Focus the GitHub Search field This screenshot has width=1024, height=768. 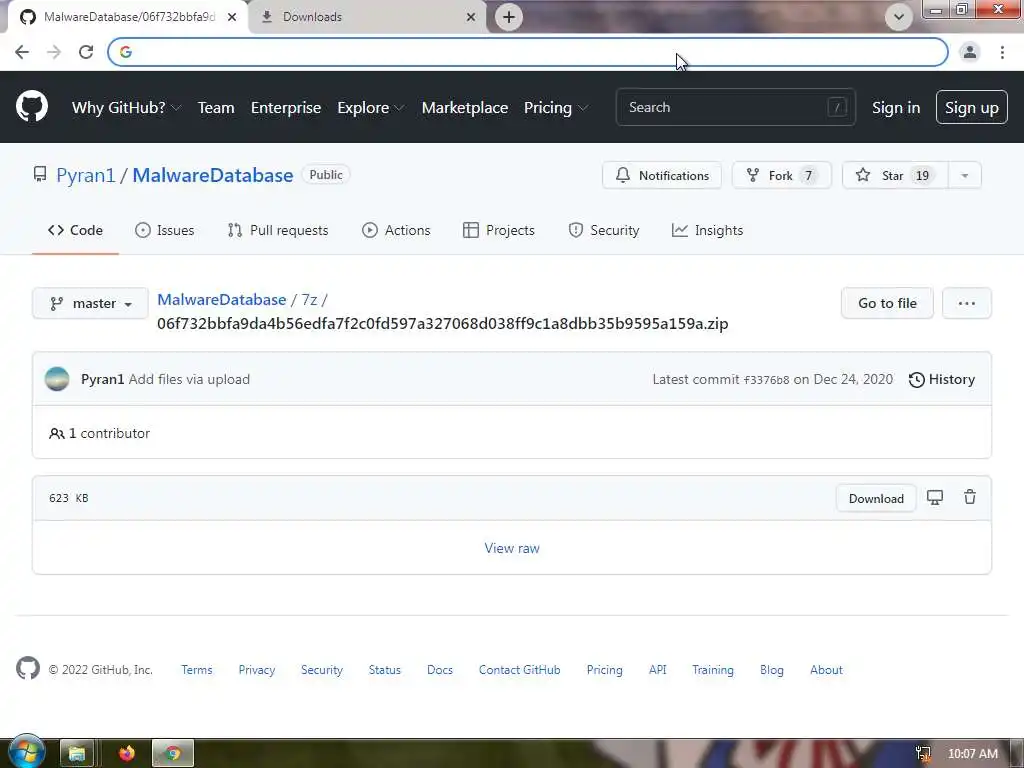pos(735,108)
